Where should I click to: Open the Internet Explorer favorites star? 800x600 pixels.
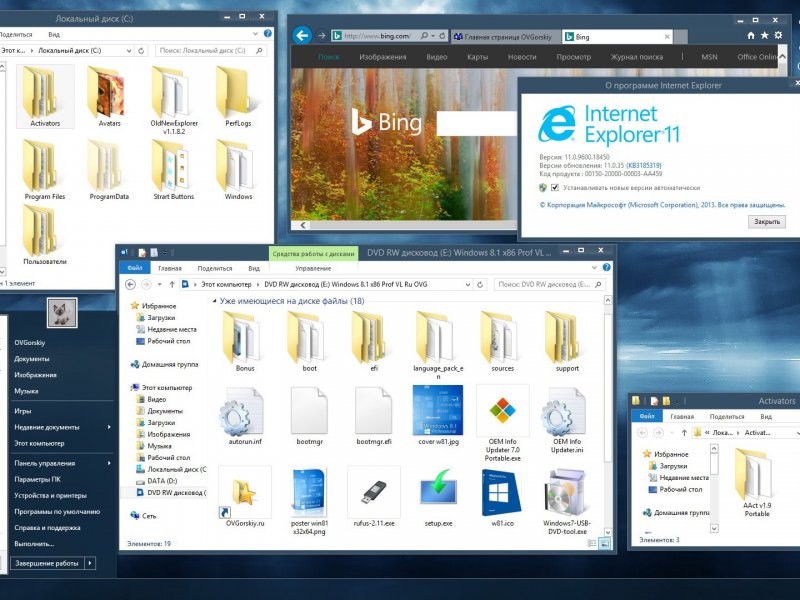tap(764, 35)
